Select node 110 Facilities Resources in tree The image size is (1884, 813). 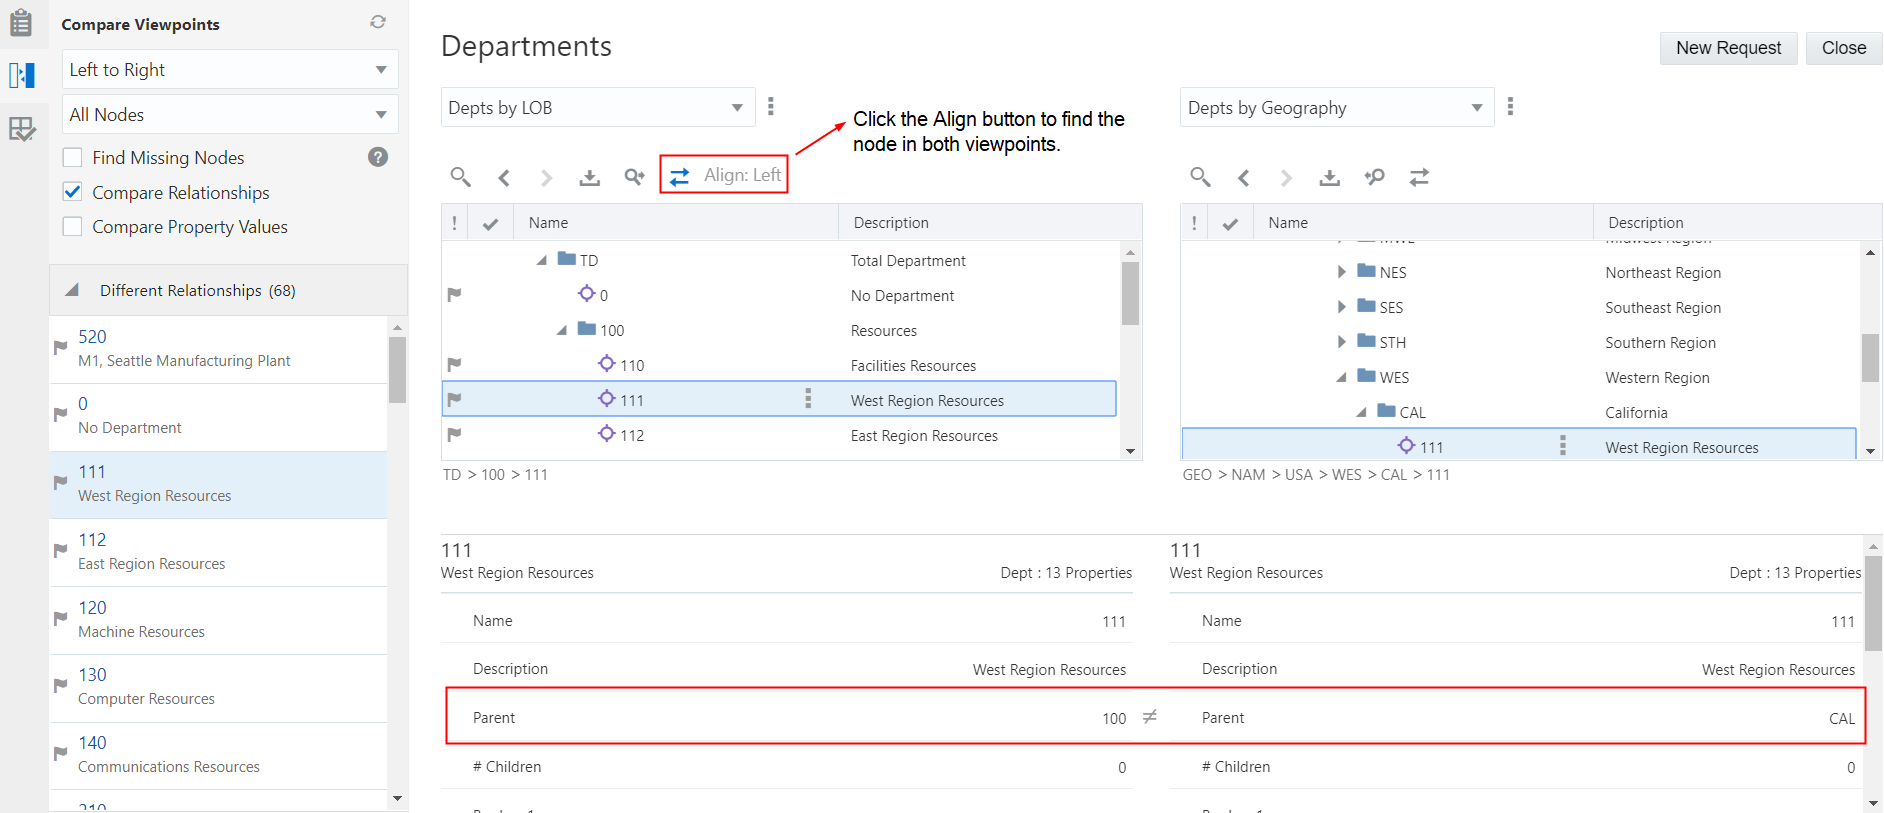point(780,365)
